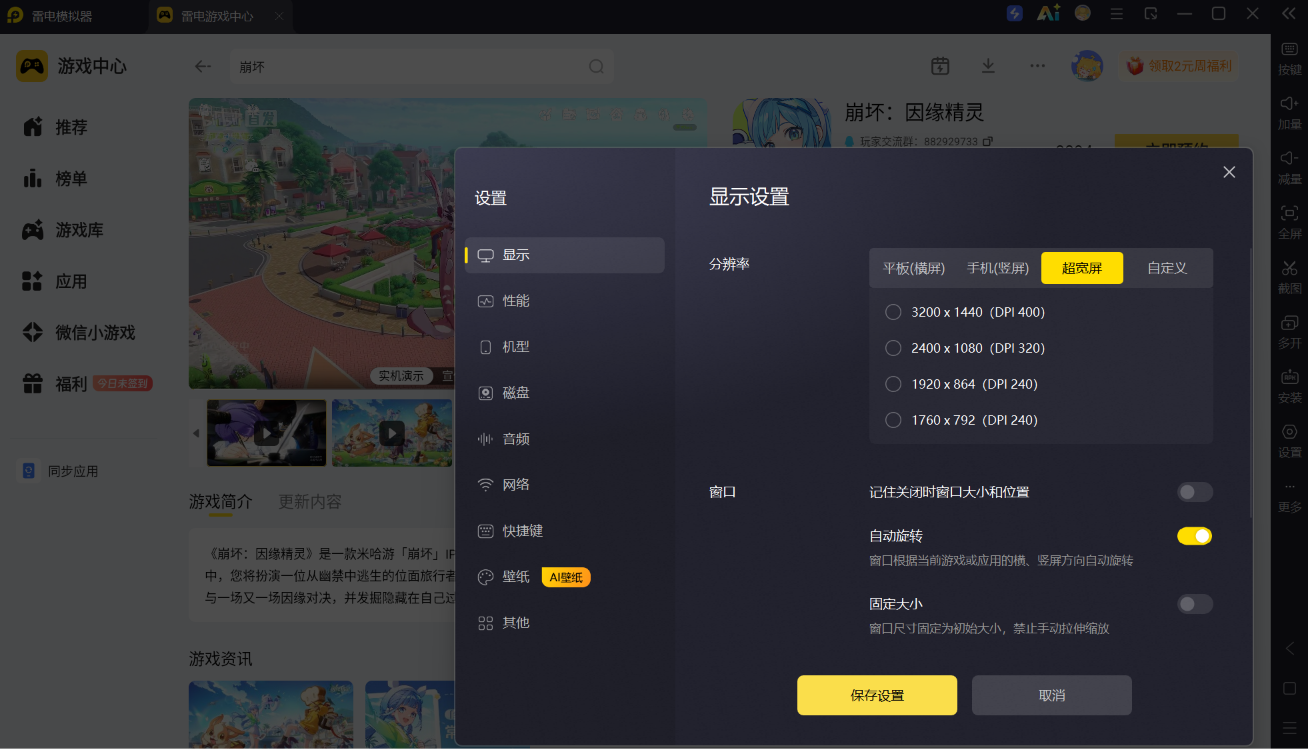Turn off the 自动旋转 switch
Image resolution: width=1308 pixels, height=749 pixels.
point(1195,536)
